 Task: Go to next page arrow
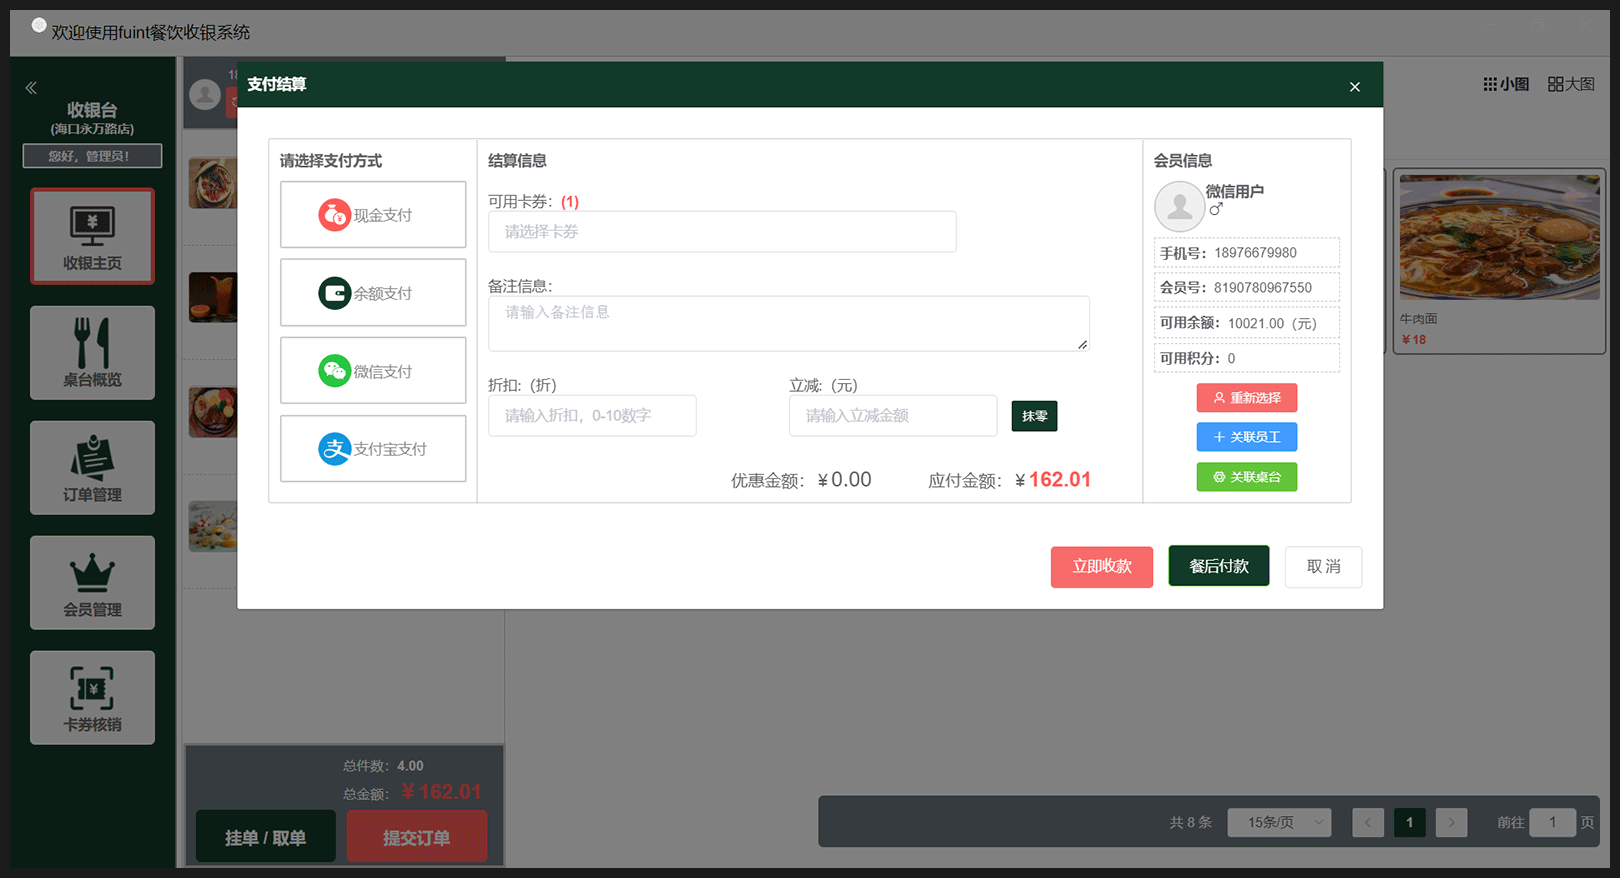pos(1451,822)
